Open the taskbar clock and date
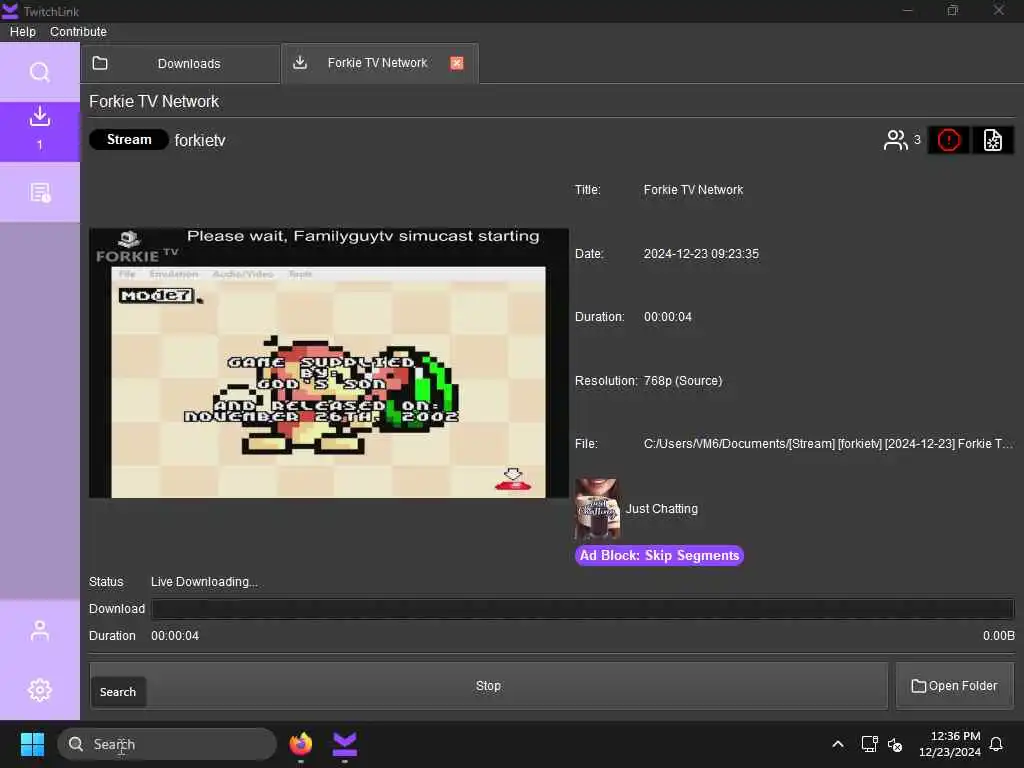The image size is (1024, 768). (x=950, y=744)
